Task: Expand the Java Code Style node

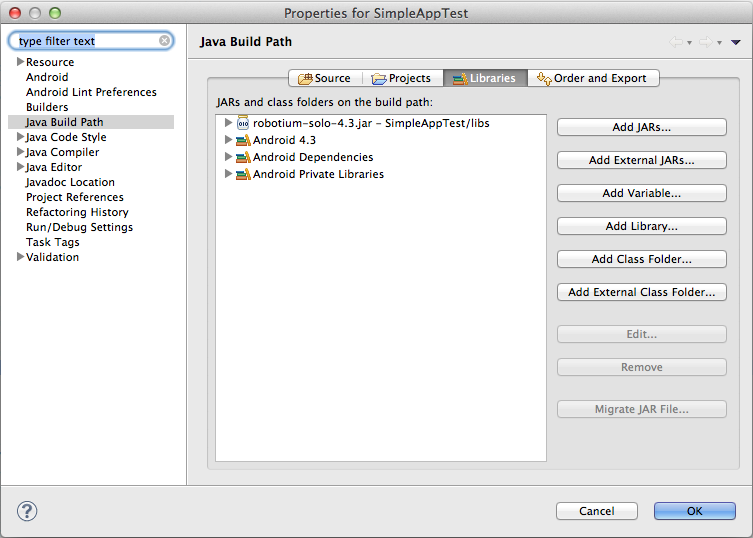Action: coord(20,137)
